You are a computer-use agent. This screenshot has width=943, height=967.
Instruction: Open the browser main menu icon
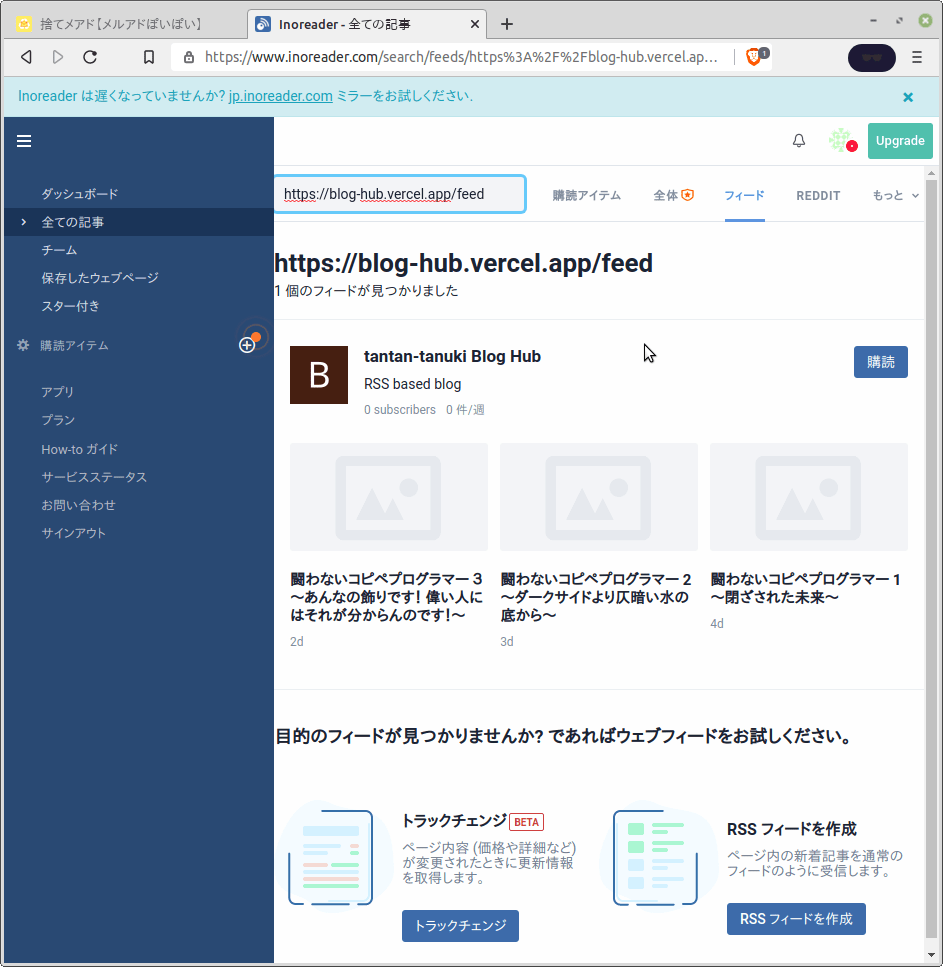point(917,57)
